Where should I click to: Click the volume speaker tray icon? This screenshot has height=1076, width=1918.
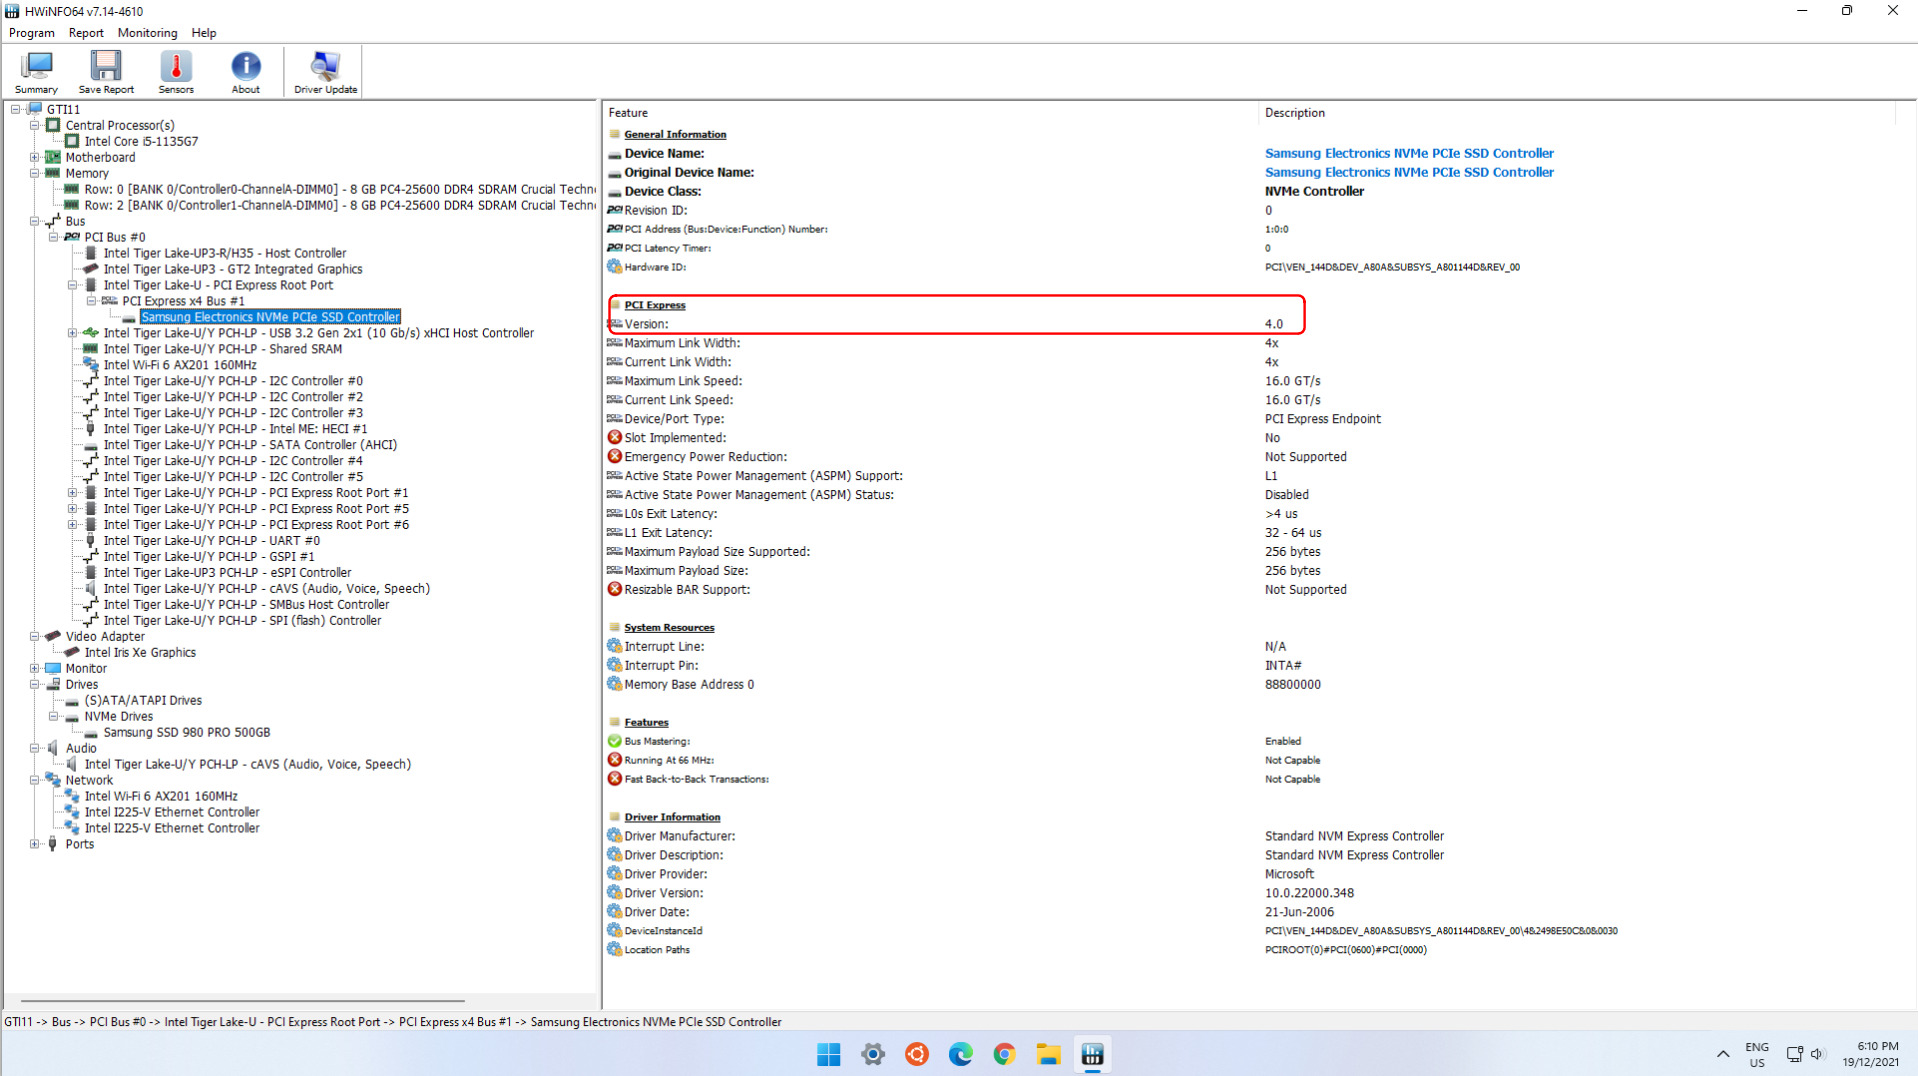1818,1054
